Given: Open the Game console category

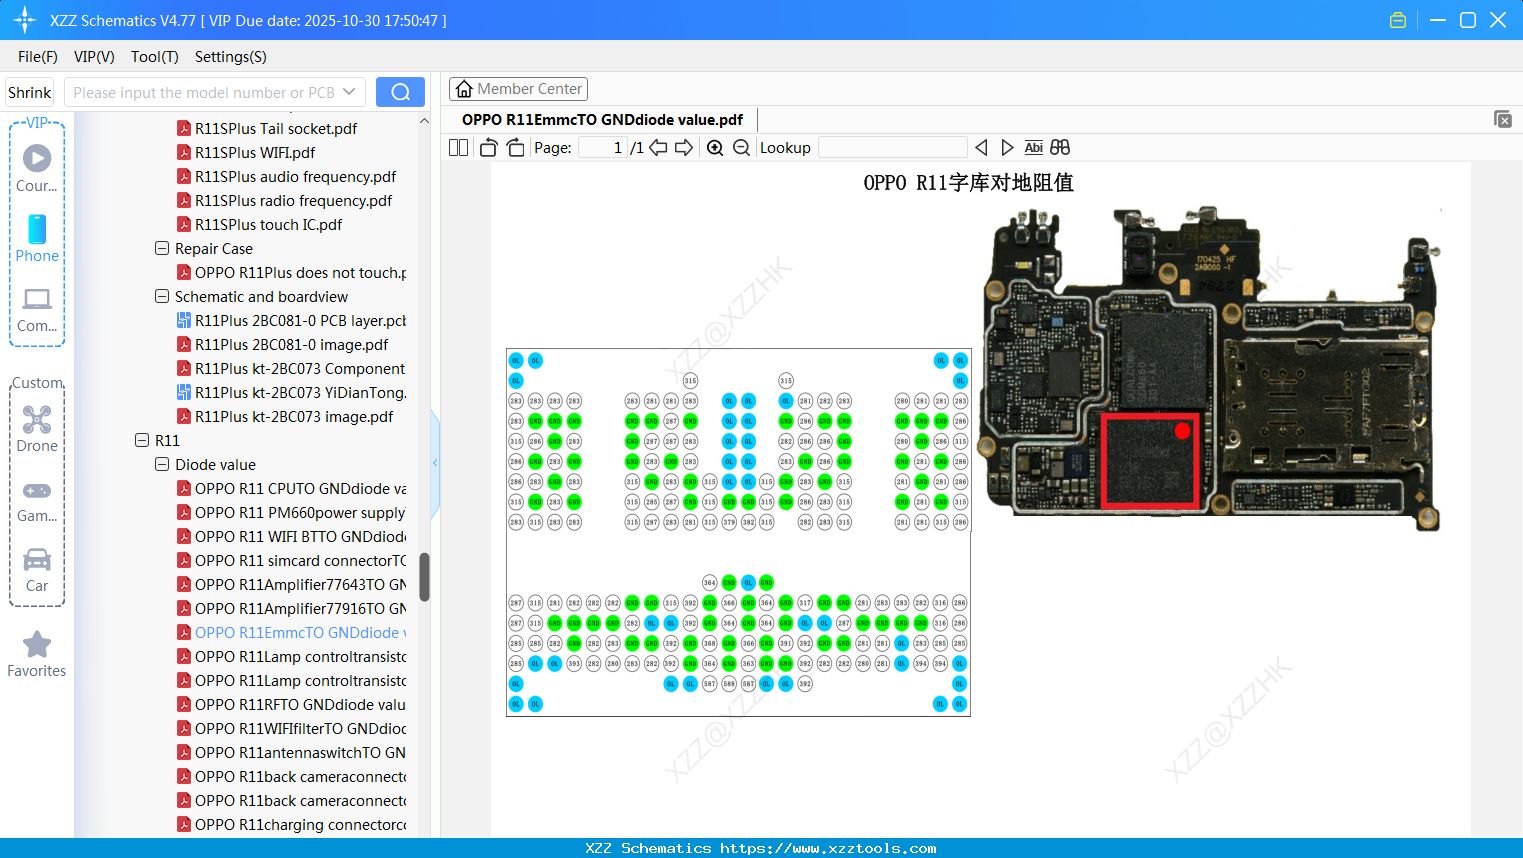Looking at the screenshot, I should (x=37, y=500).
